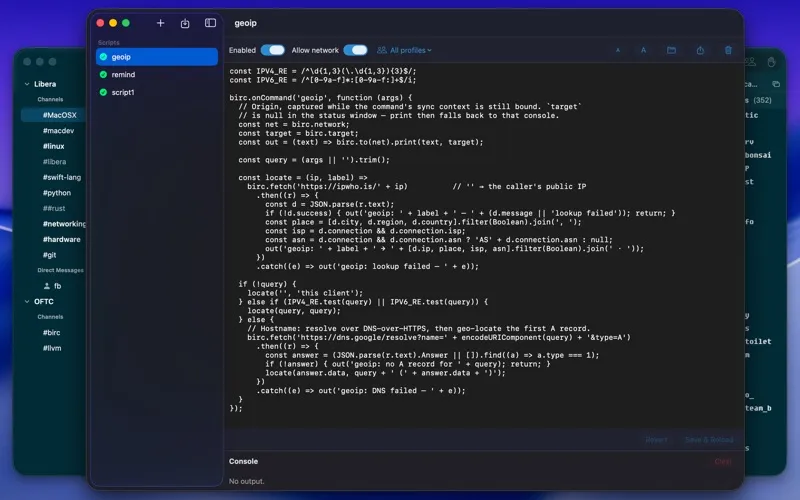Collapse the OFTC network tree
This screenshot has width=800, height=500.
coord(27,302)
